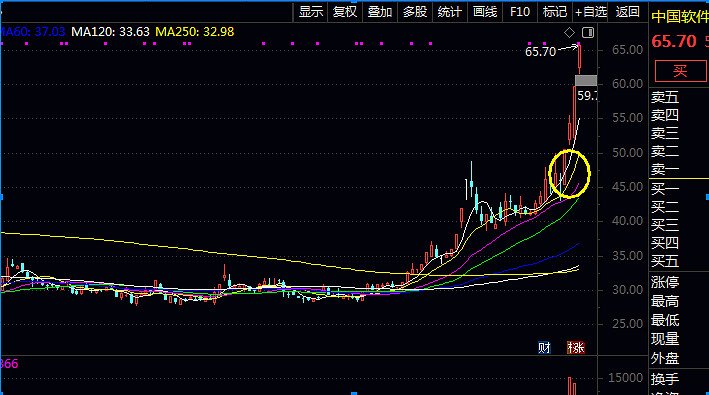Open the 叠加 overlay dropdown
Viewport: 709px width, 395px height.
pos(380,12)
